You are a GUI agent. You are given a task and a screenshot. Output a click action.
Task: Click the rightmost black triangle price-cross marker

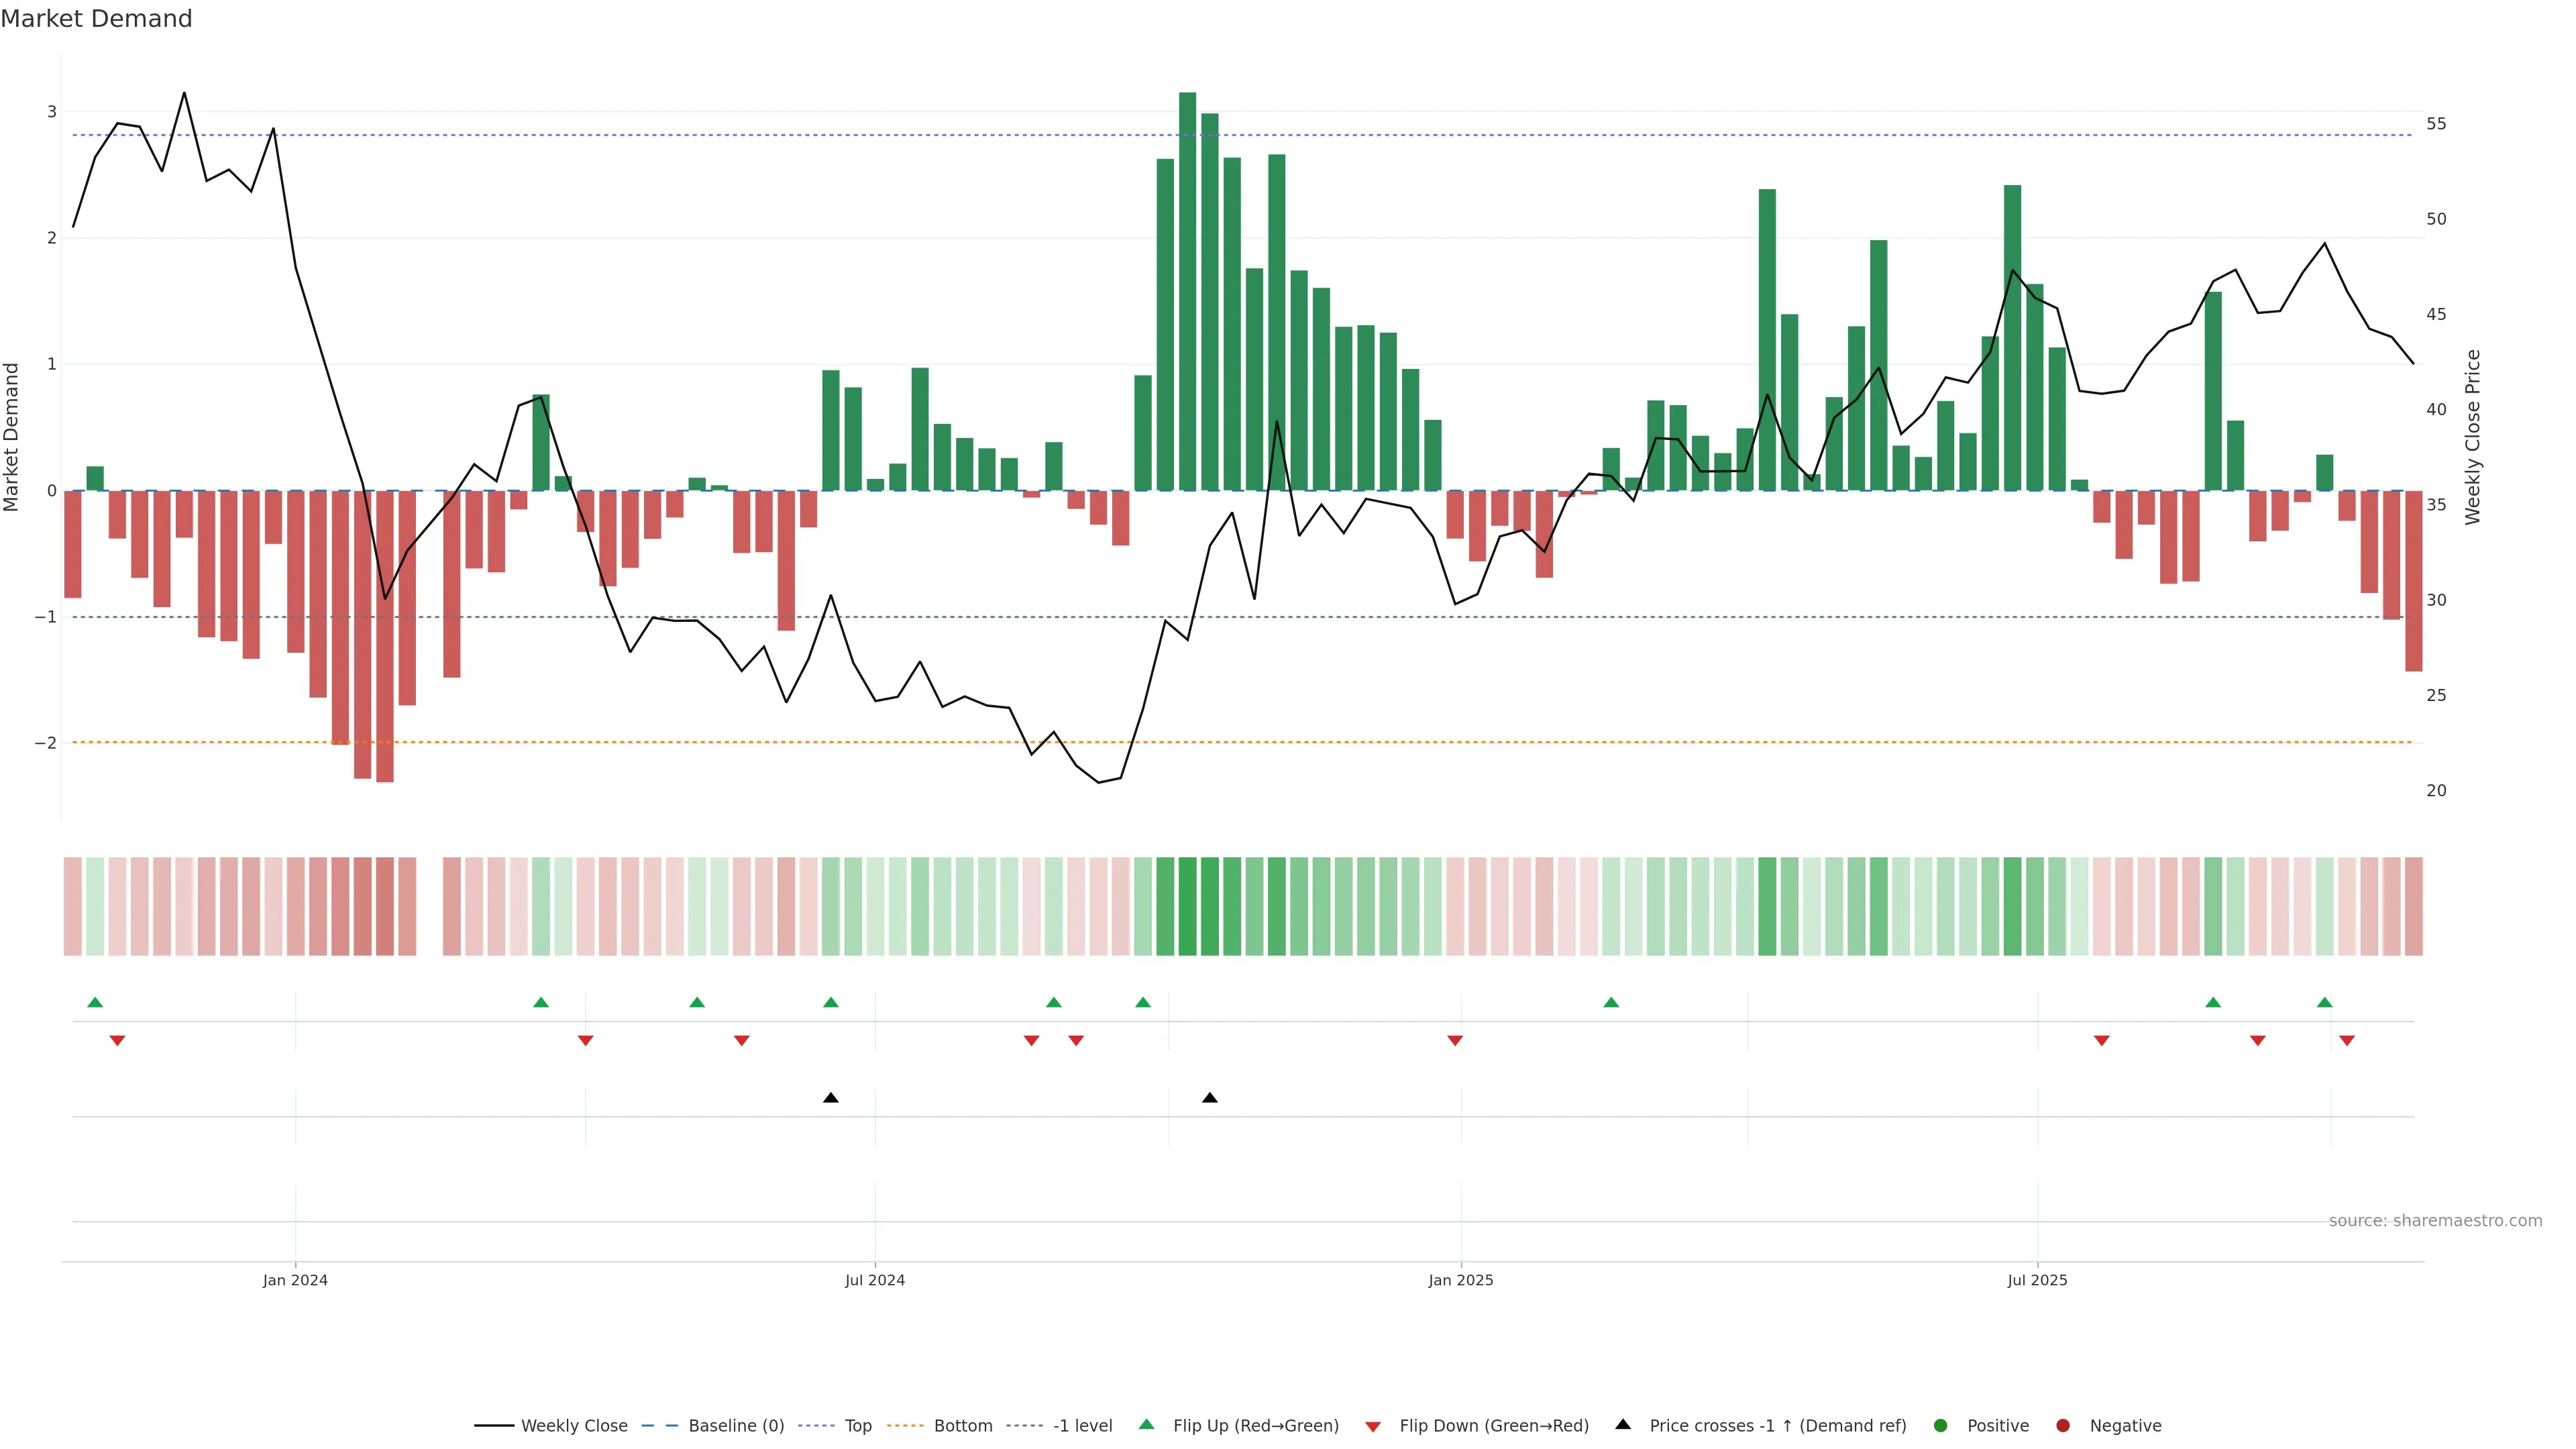tap(1210, 1098)
